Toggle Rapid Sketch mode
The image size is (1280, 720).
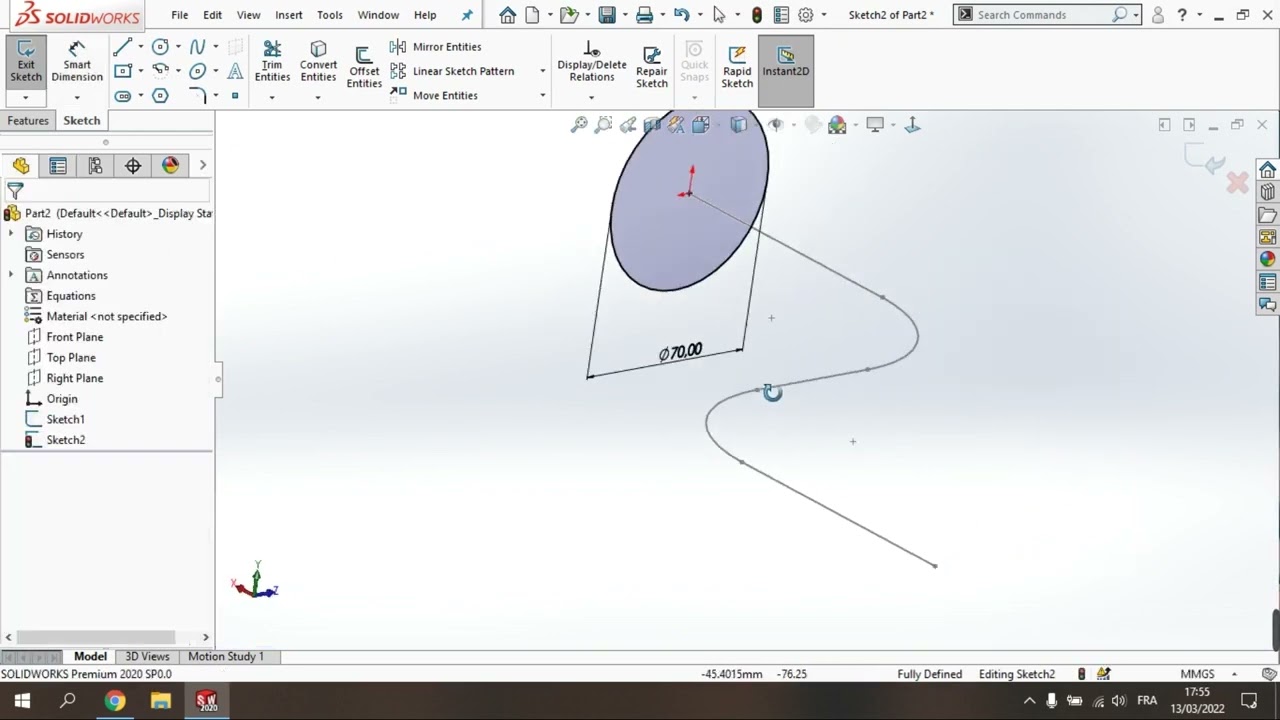pyautogui.click(x=737, y=67)
